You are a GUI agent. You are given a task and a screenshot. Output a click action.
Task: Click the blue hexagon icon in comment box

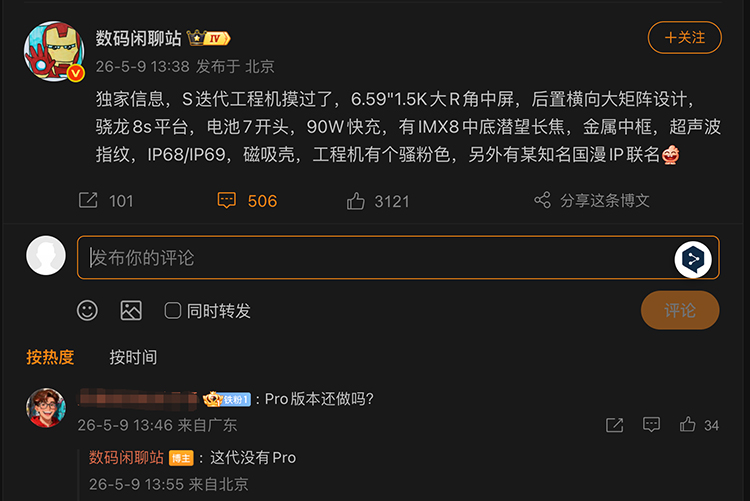pyautogui.click(x=693, y=259)
